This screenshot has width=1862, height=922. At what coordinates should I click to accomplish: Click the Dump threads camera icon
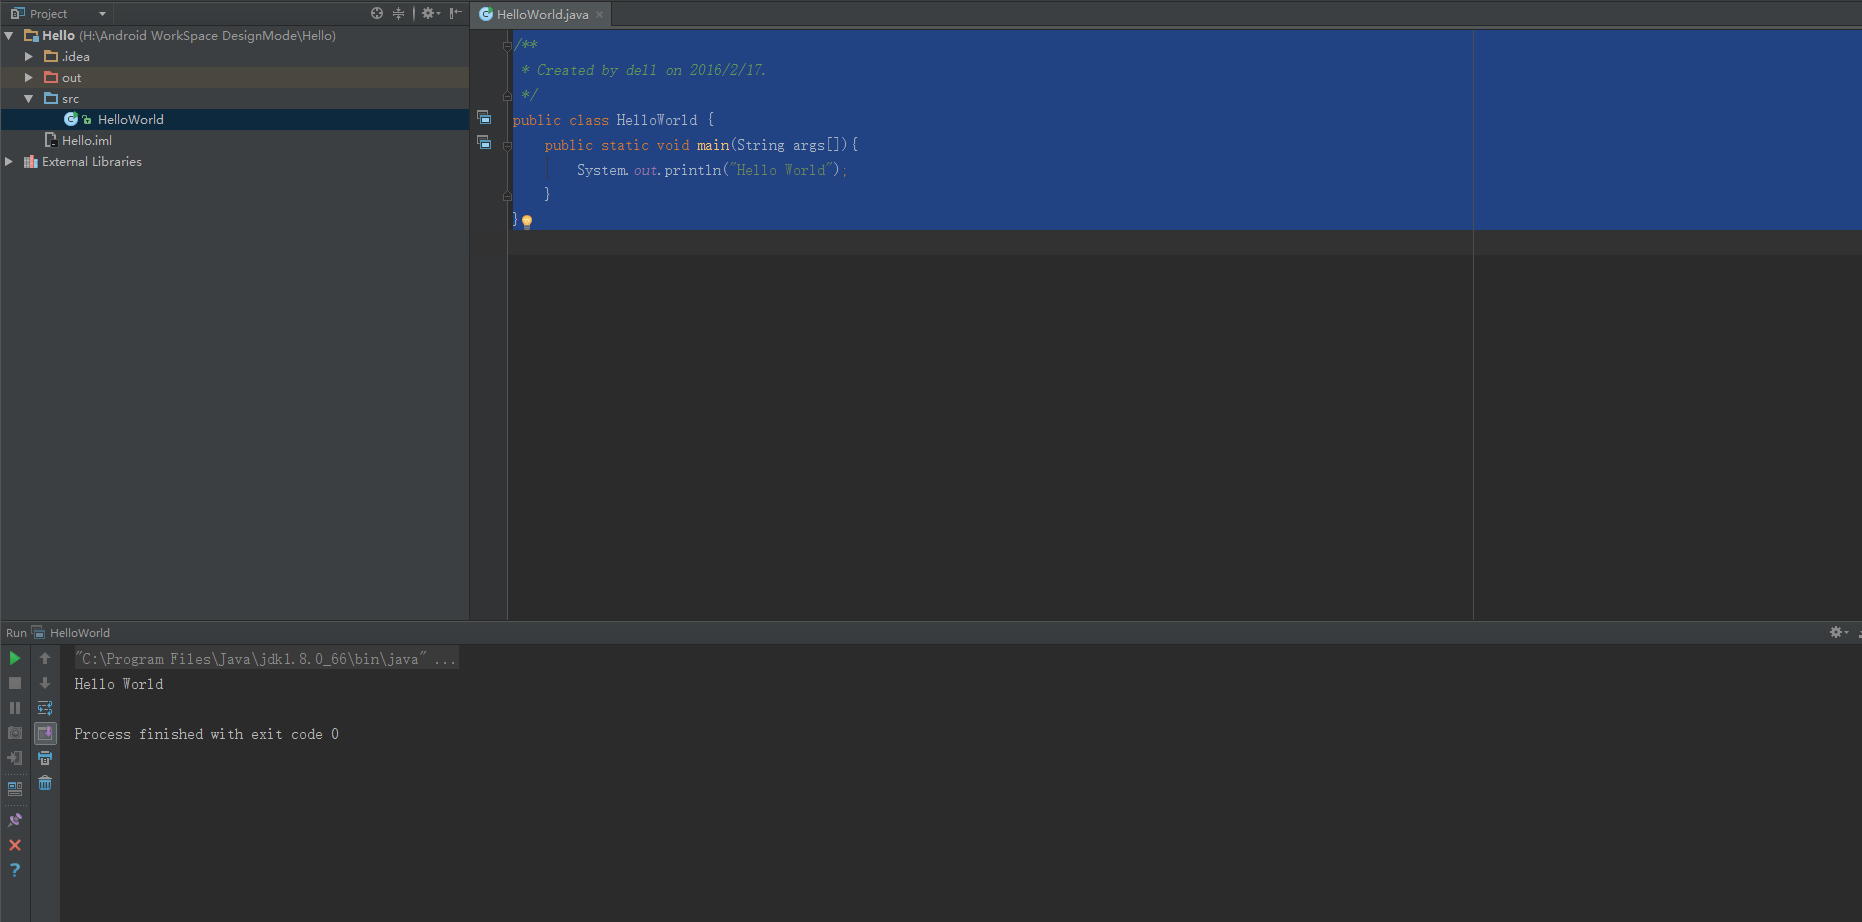point(15,733)
